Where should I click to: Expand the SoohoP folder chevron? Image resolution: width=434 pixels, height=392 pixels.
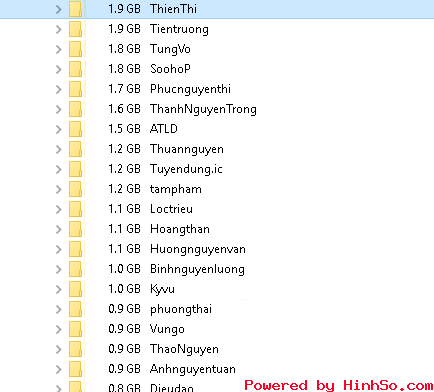(x=59, y=69)
